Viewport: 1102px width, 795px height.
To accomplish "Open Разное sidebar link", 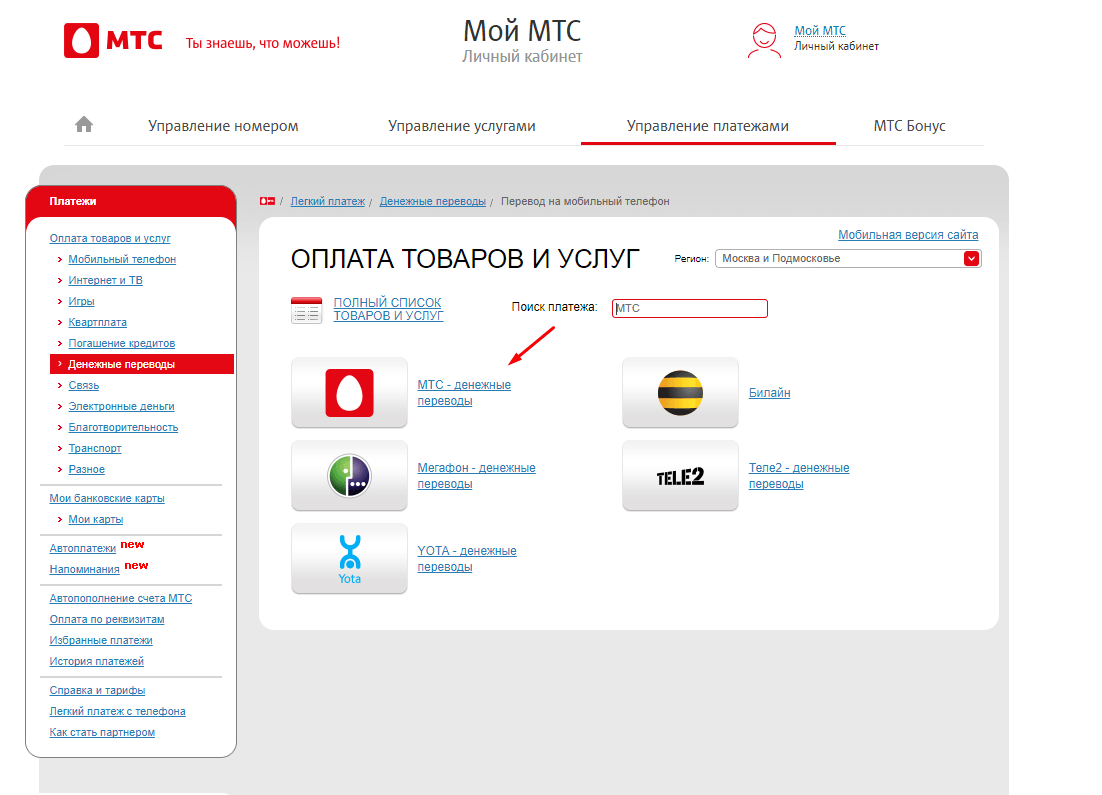I will pos(86,470).
